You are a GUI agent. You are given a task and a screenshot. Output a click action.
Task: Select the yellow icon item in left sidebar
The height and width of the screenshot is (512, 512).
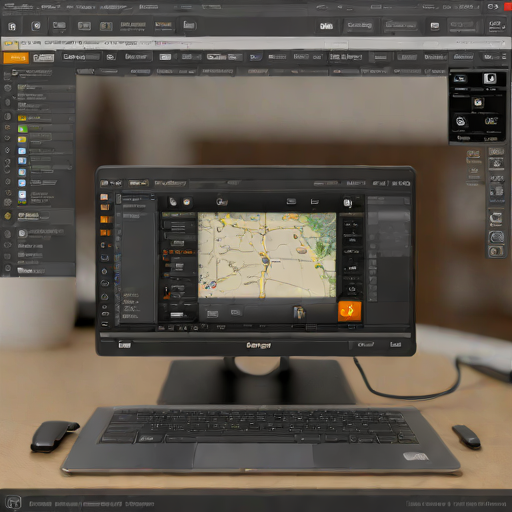[x=22, y=118]
